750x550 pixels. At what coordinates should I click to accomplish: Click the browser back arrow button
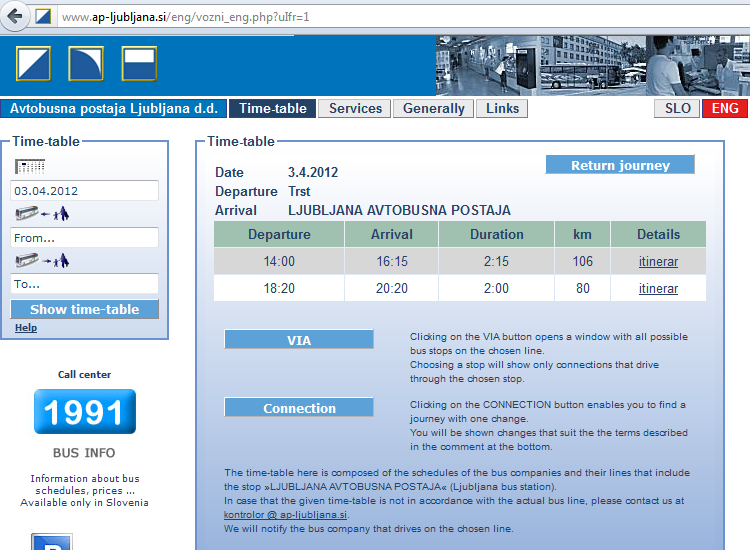[x=16, y=16]
